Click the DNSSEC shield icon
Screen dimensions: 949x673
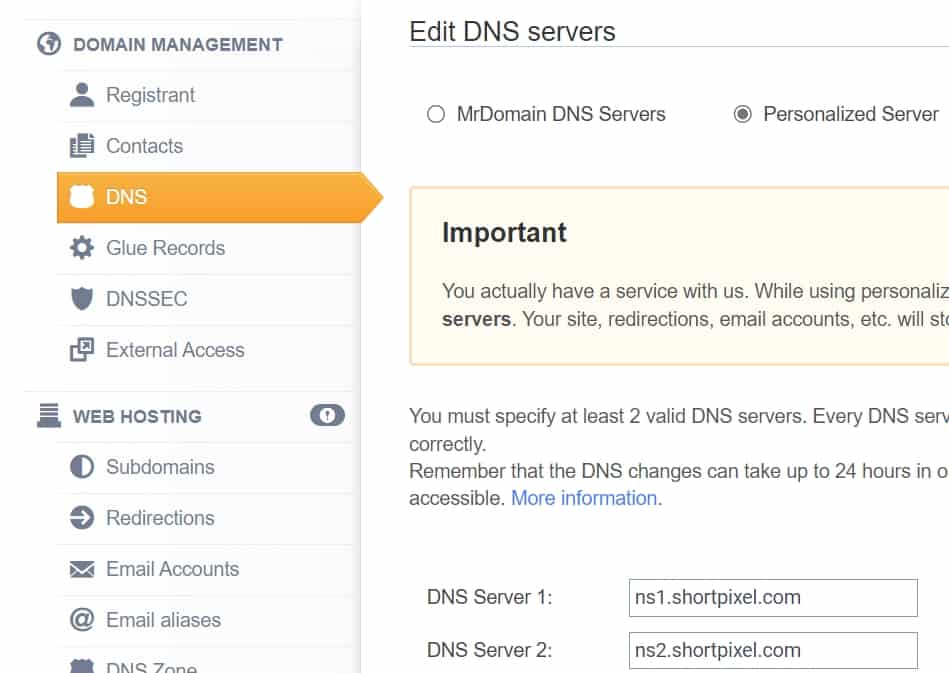[x=81, y=299]
